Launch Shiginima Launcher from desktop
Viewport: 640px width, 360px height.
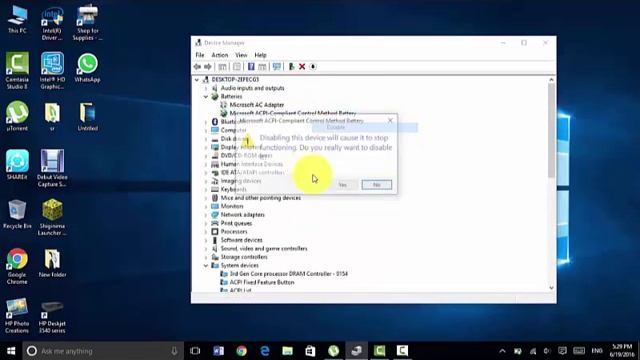tap(52, 217)
